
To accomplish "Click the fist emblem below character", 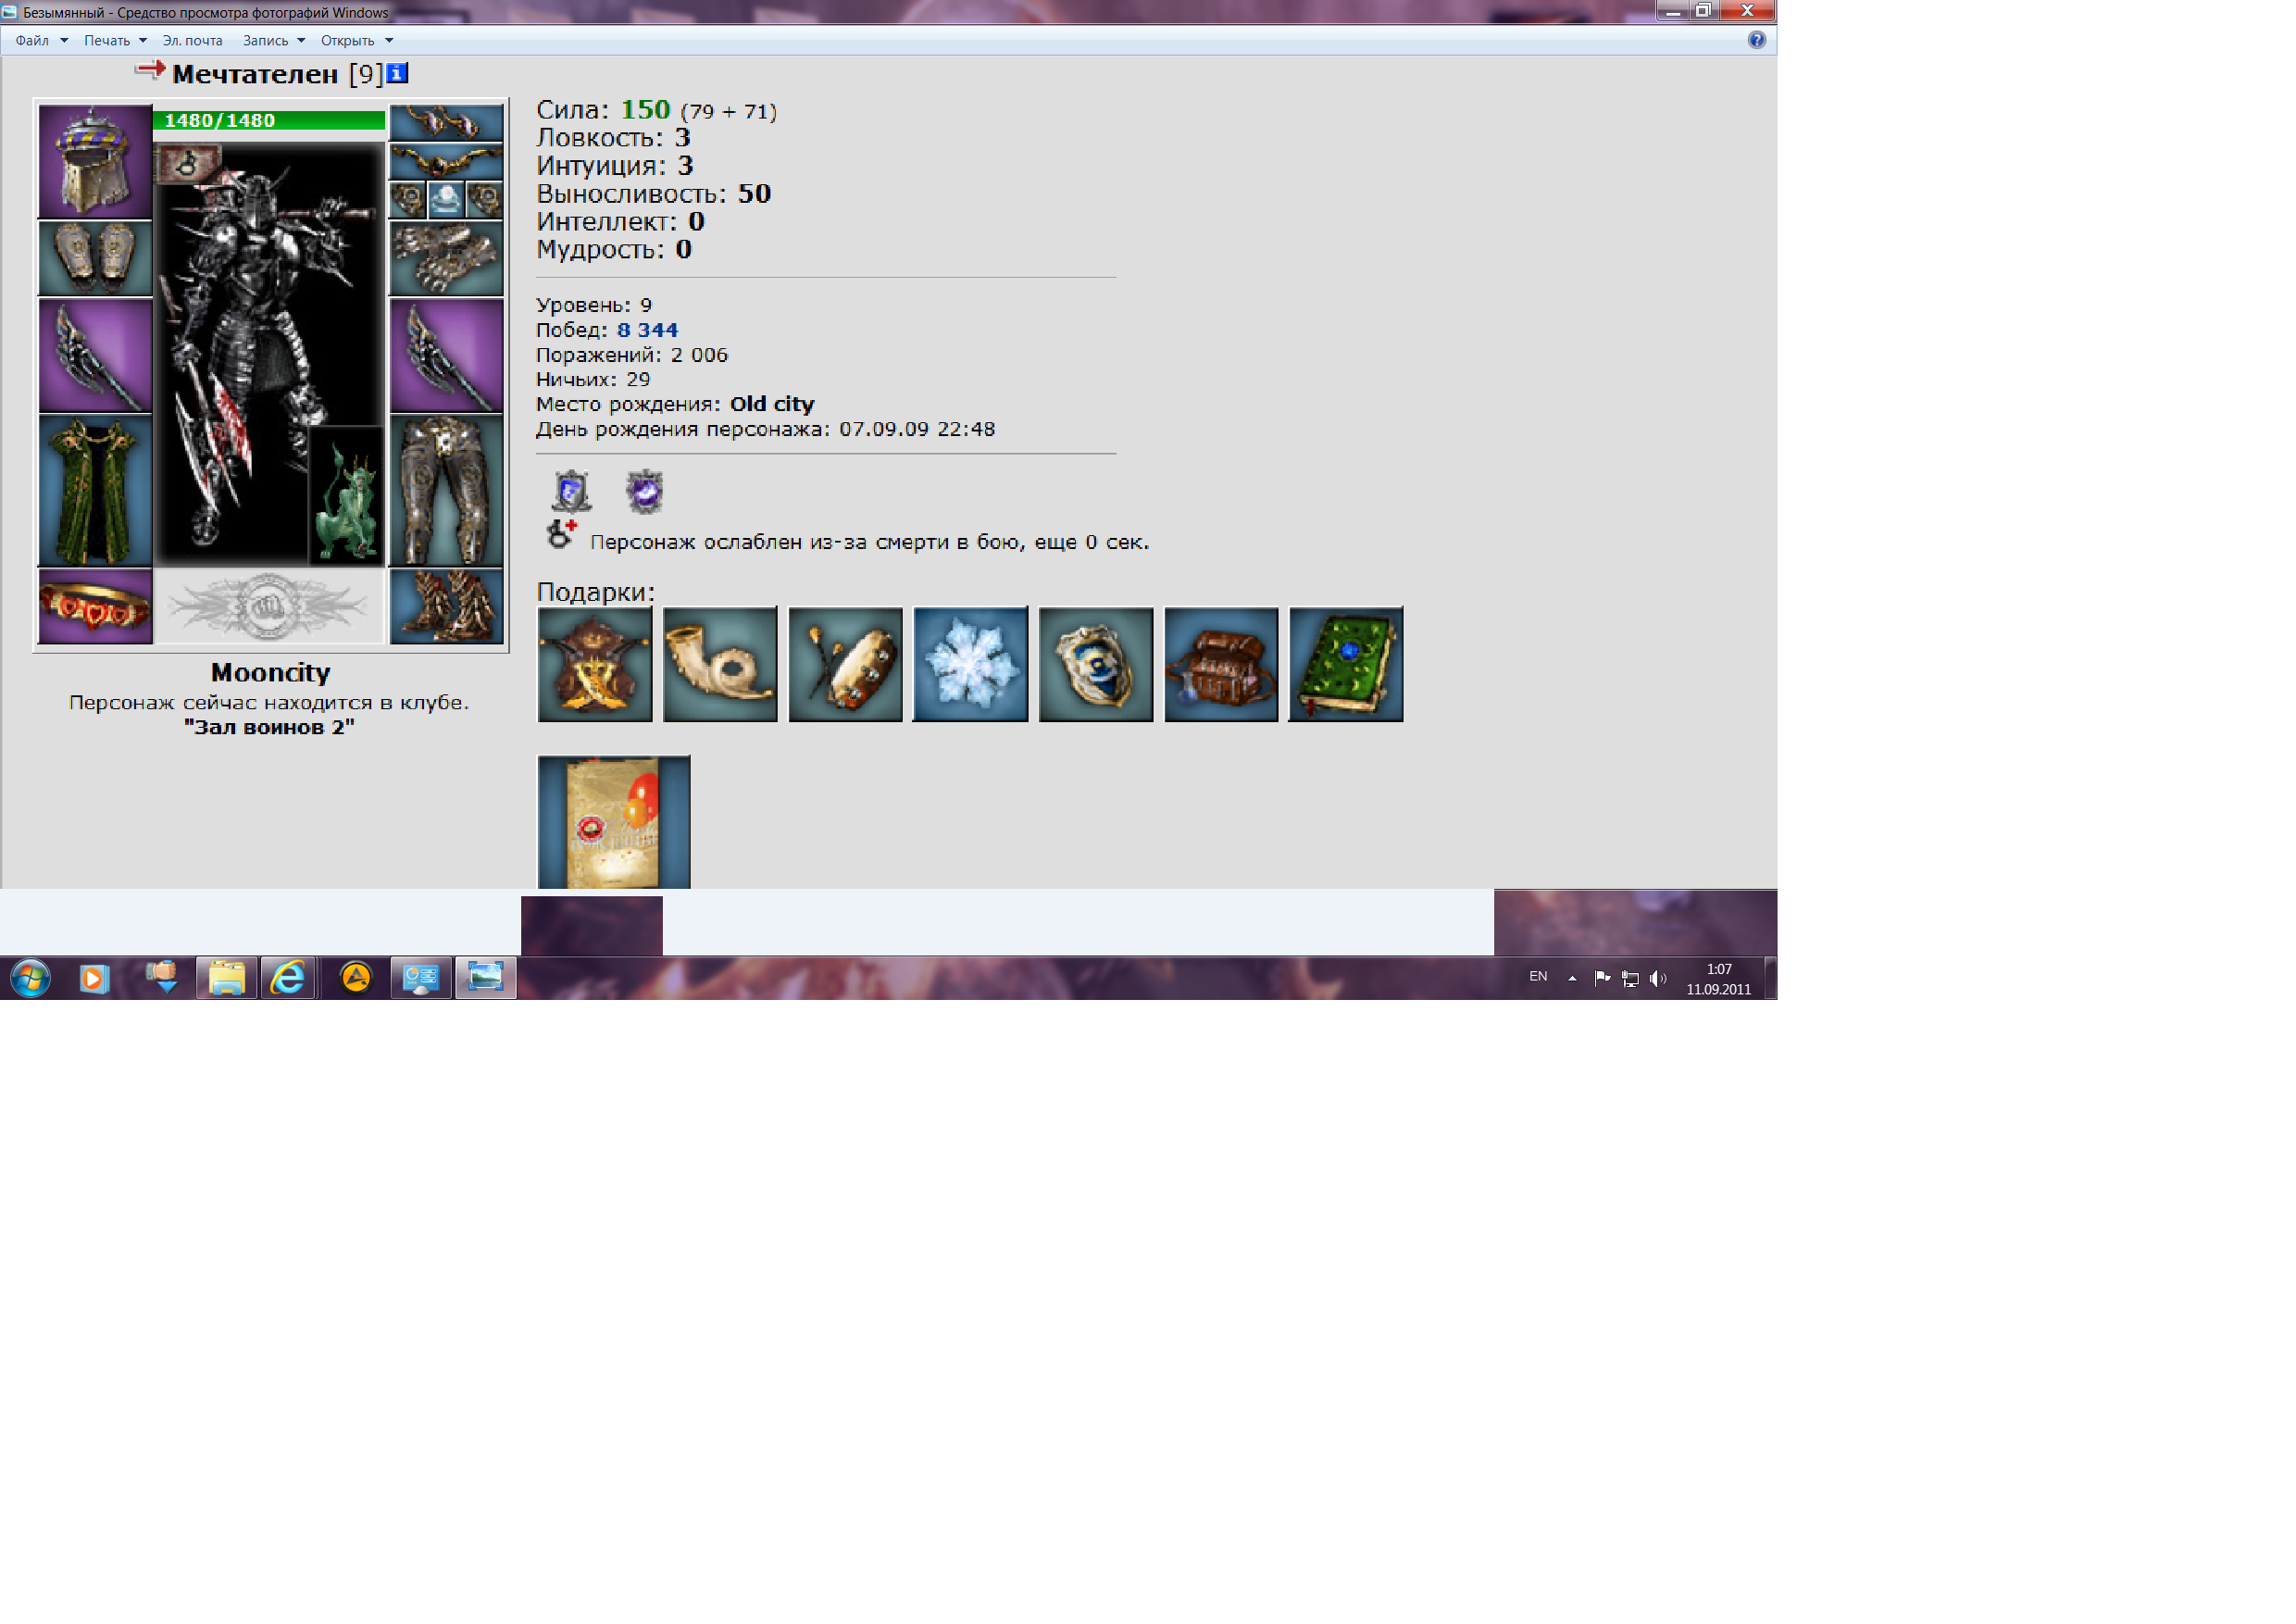I will tap(269, 606).
